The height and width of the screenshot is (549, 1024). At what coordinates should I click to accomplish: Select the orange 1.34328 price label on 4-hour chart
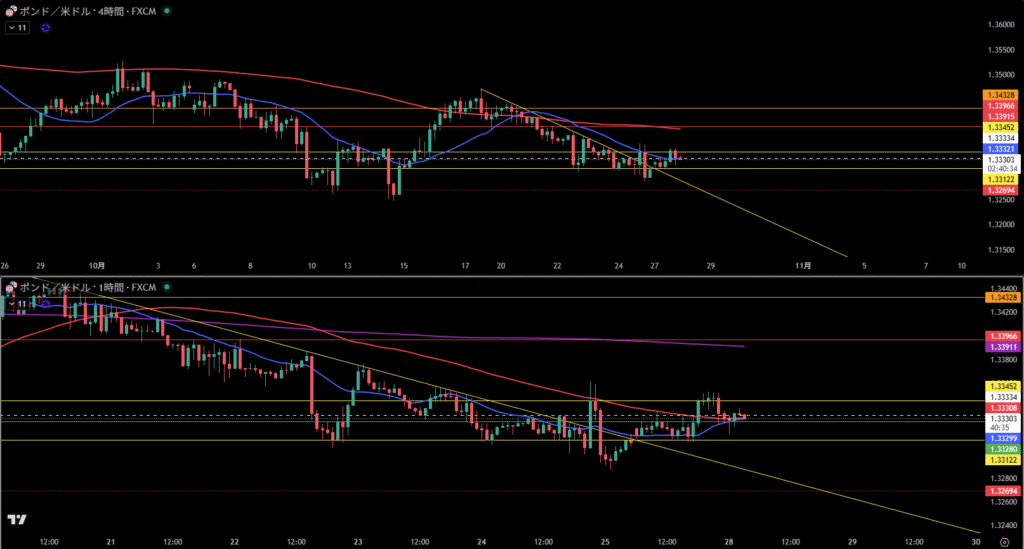(x=1001, y=94)
